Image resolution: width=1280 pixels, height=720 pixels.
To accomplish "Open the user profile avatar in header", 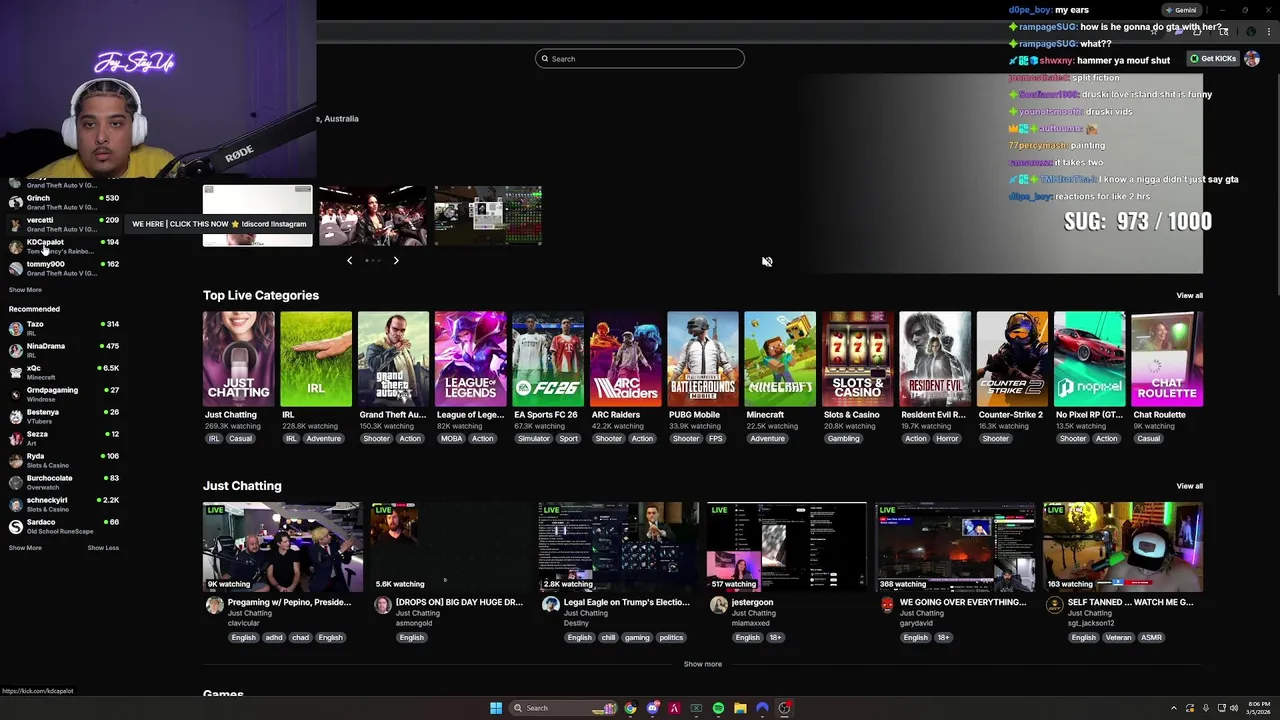I will (x=1252, y=59).
